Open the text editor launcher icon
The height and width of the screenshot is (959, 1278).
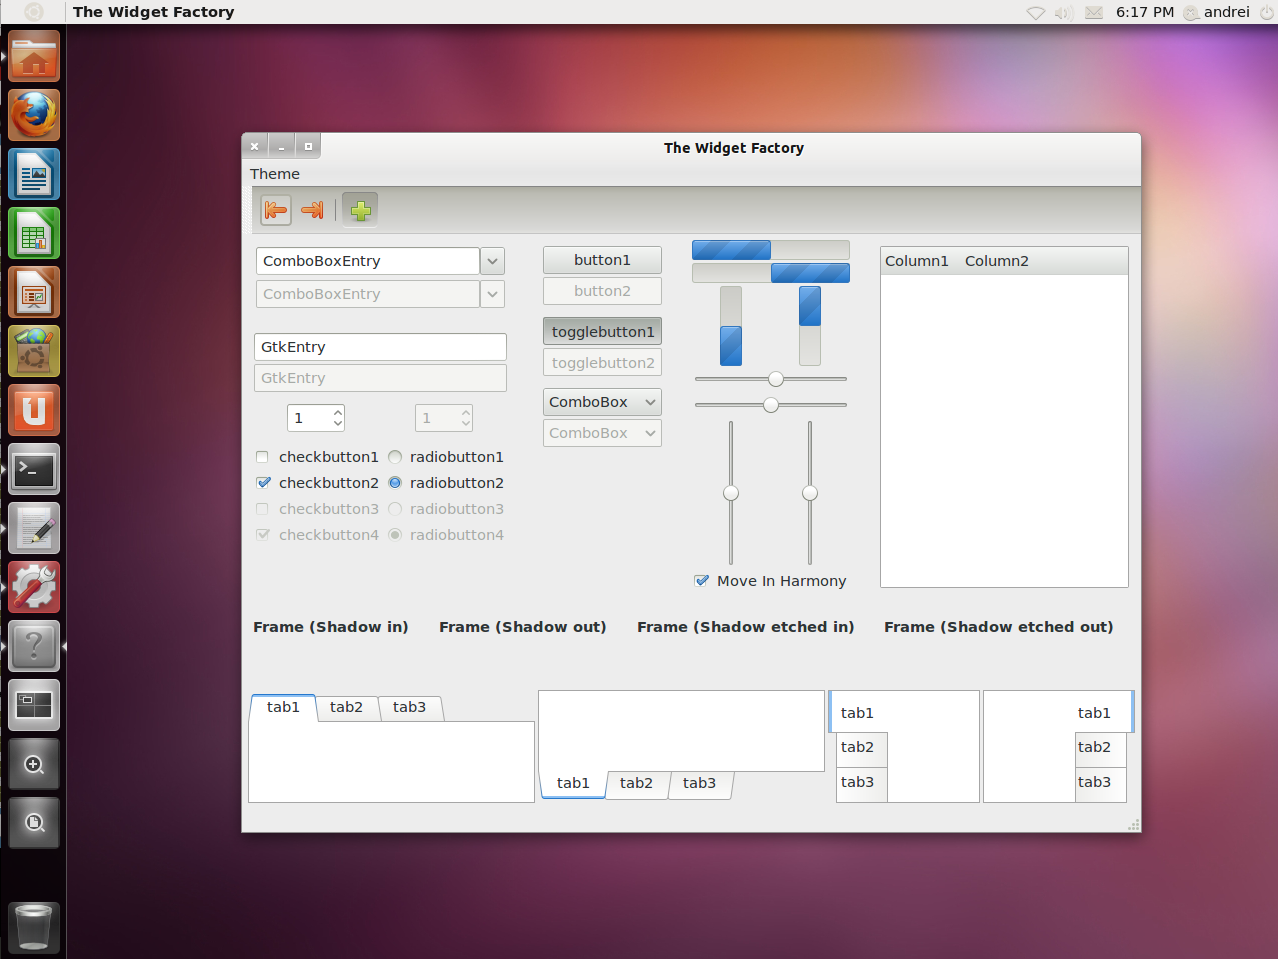(34, 528)
